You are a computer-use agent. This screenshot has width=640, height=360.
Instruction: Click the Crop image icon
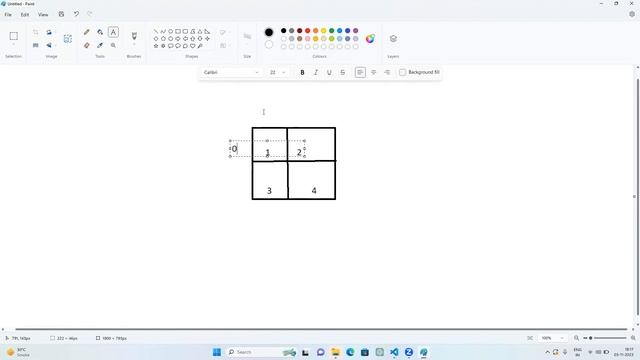coord(36,32)
